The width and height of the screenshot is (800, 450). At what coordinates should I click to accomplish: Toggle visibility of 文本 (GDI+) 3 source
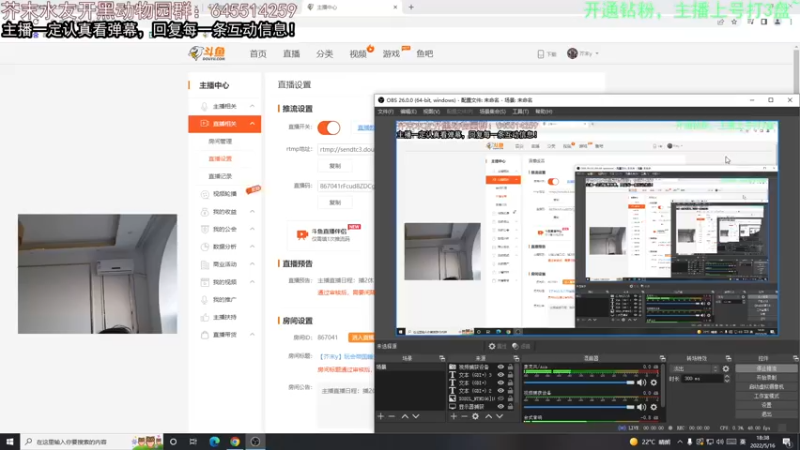tap(501, 375)
